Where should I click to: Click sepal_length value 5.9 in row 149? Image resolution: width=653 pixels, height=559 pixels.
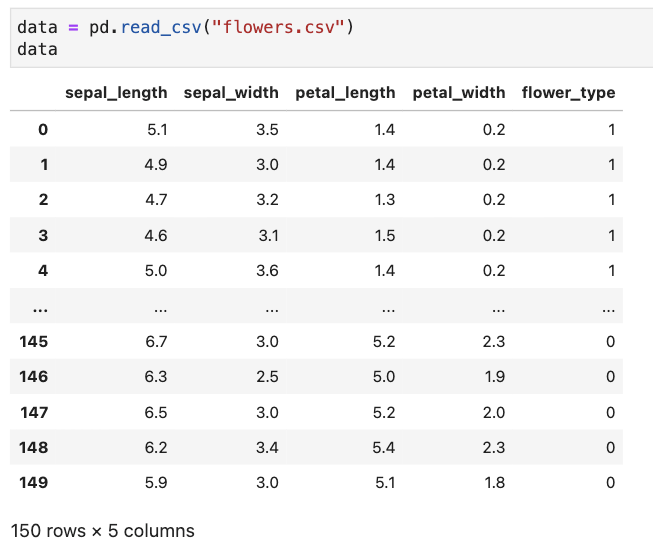pos(156,482)
